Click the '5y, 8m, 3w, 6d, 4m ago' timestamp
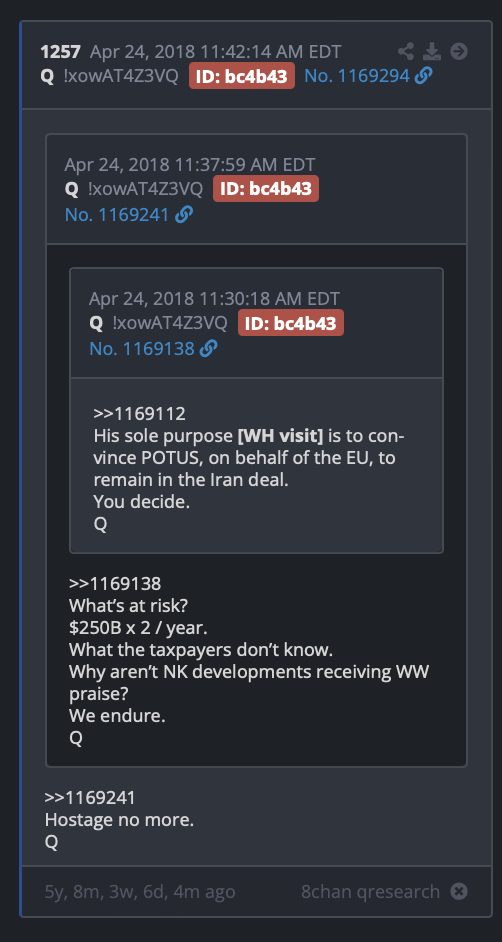Viewport: 502px width, 942px height. (x=140, y=892)
